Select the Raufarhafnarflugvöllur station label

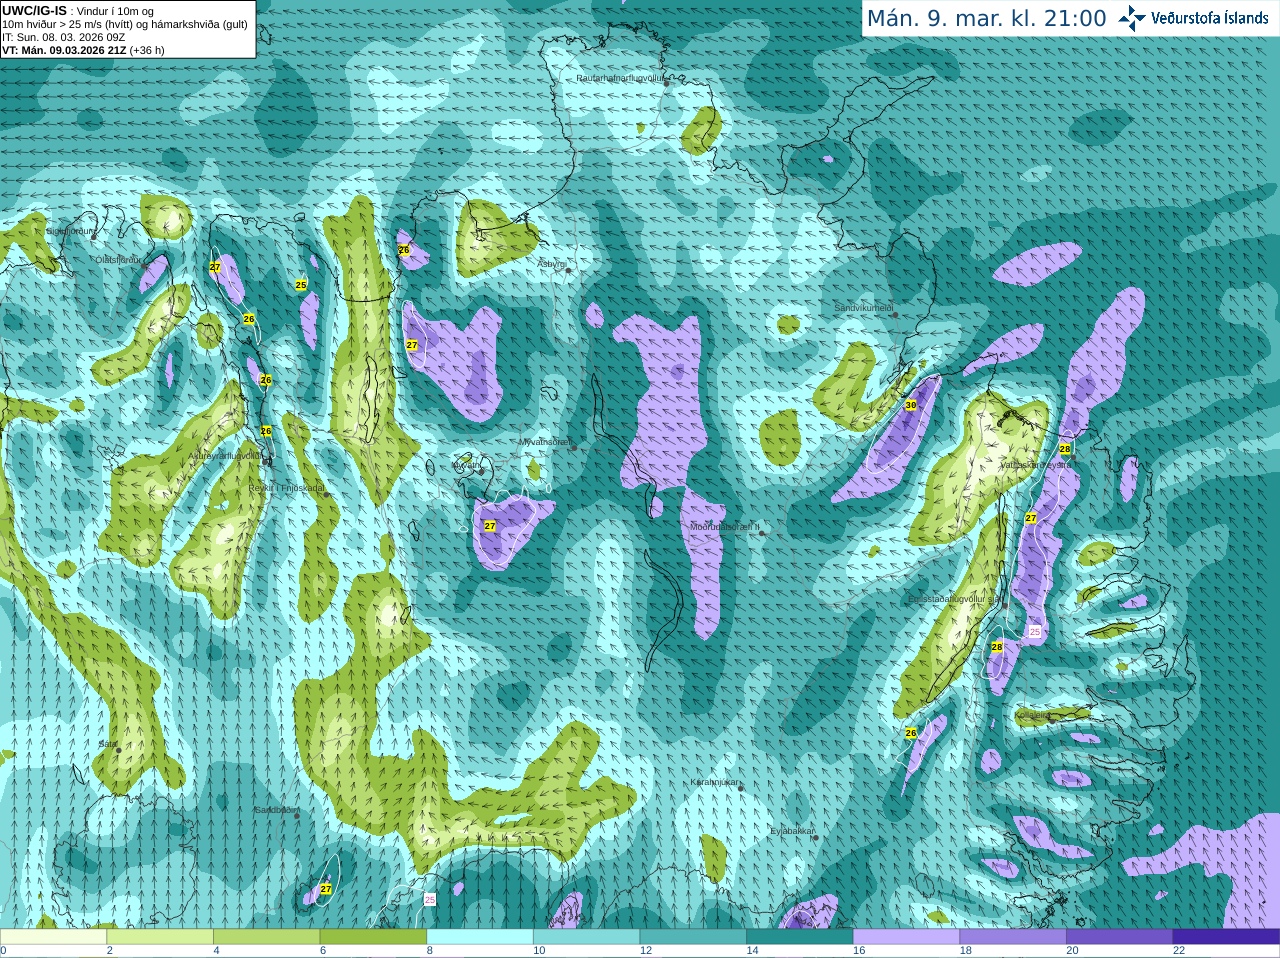click(620, 78)
